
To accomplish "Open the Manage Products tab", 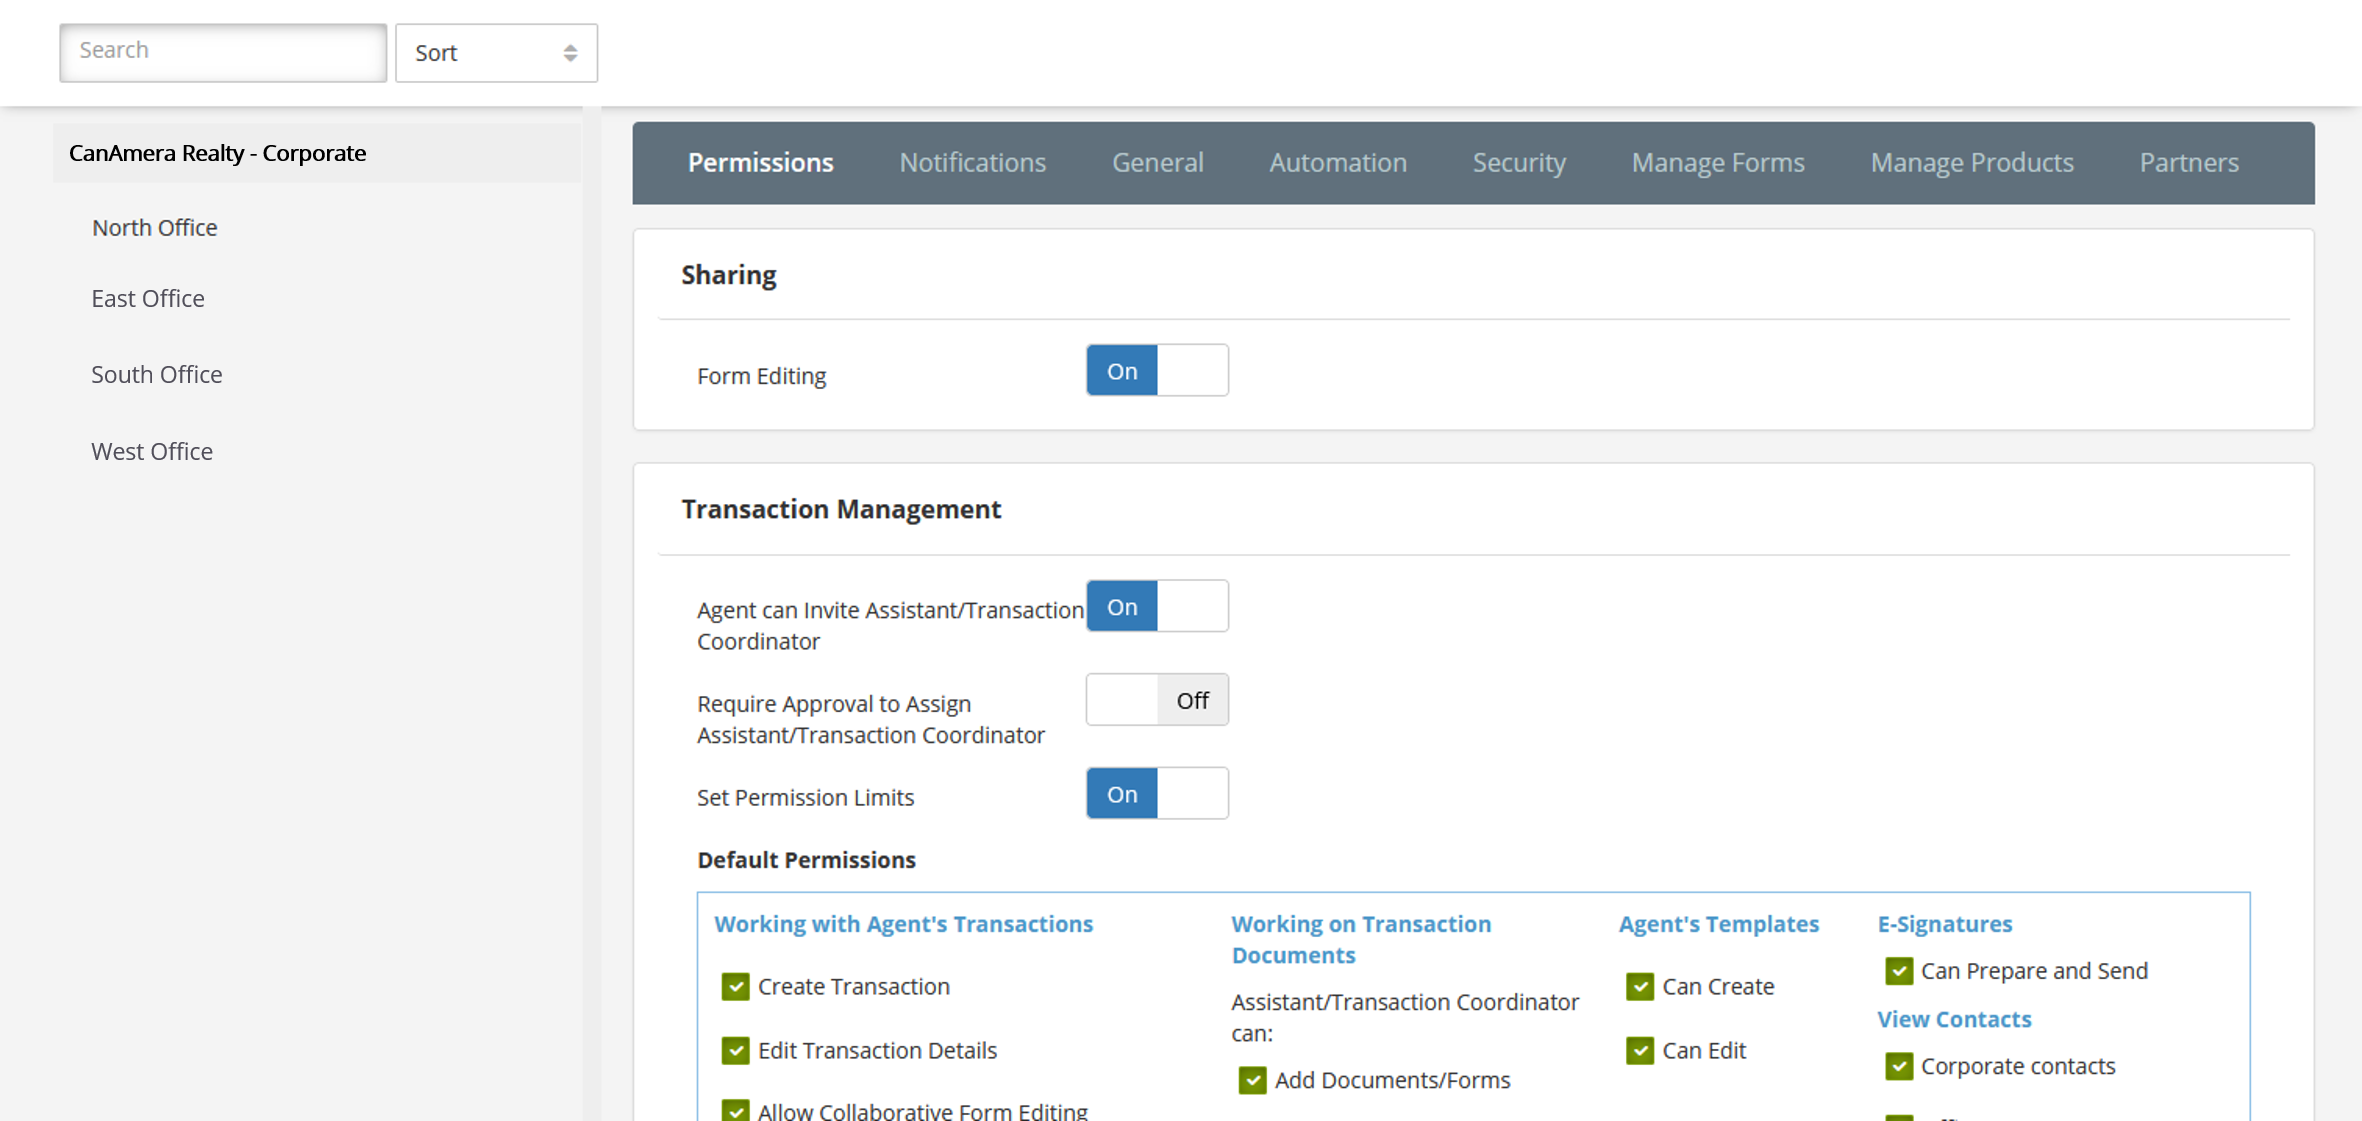I will click(1971, 162).
